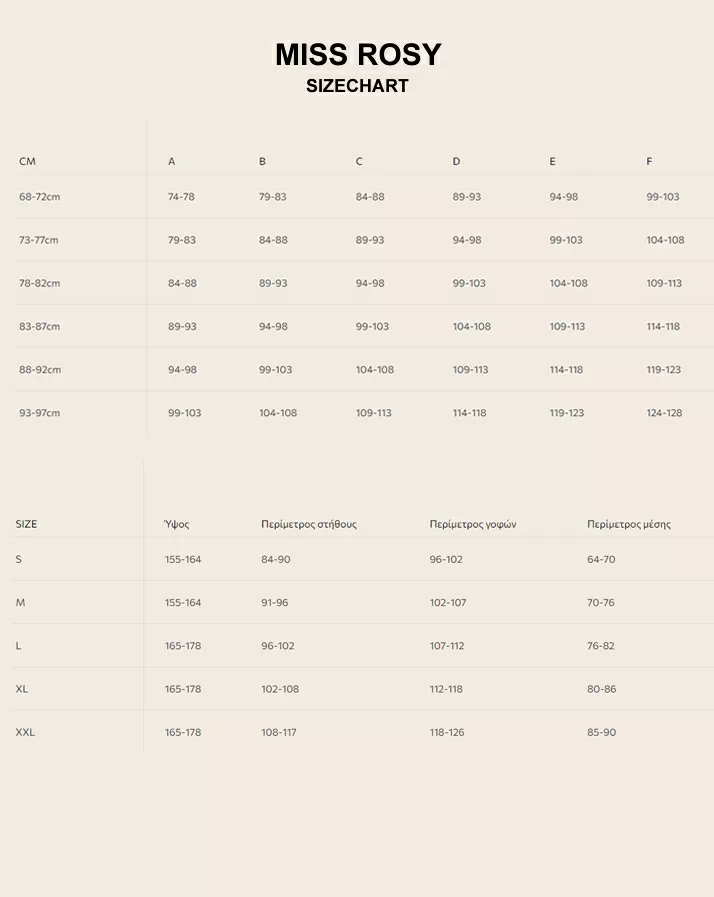714x897 pixels.
Task: Select the 93-97cm row label
Action: coord(39,413)
